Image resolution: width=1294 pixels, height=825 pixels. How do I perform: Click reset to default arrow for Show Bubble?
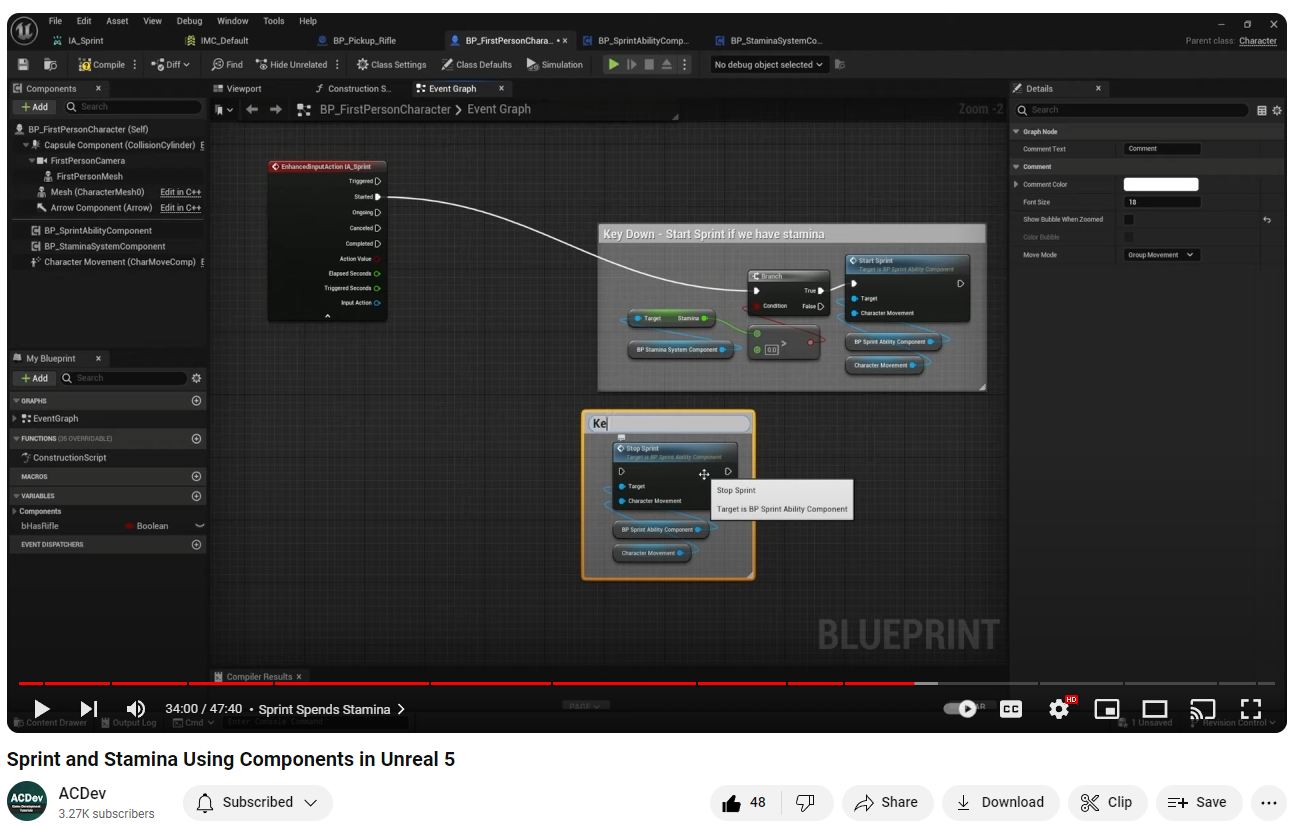click(1267, 220)
